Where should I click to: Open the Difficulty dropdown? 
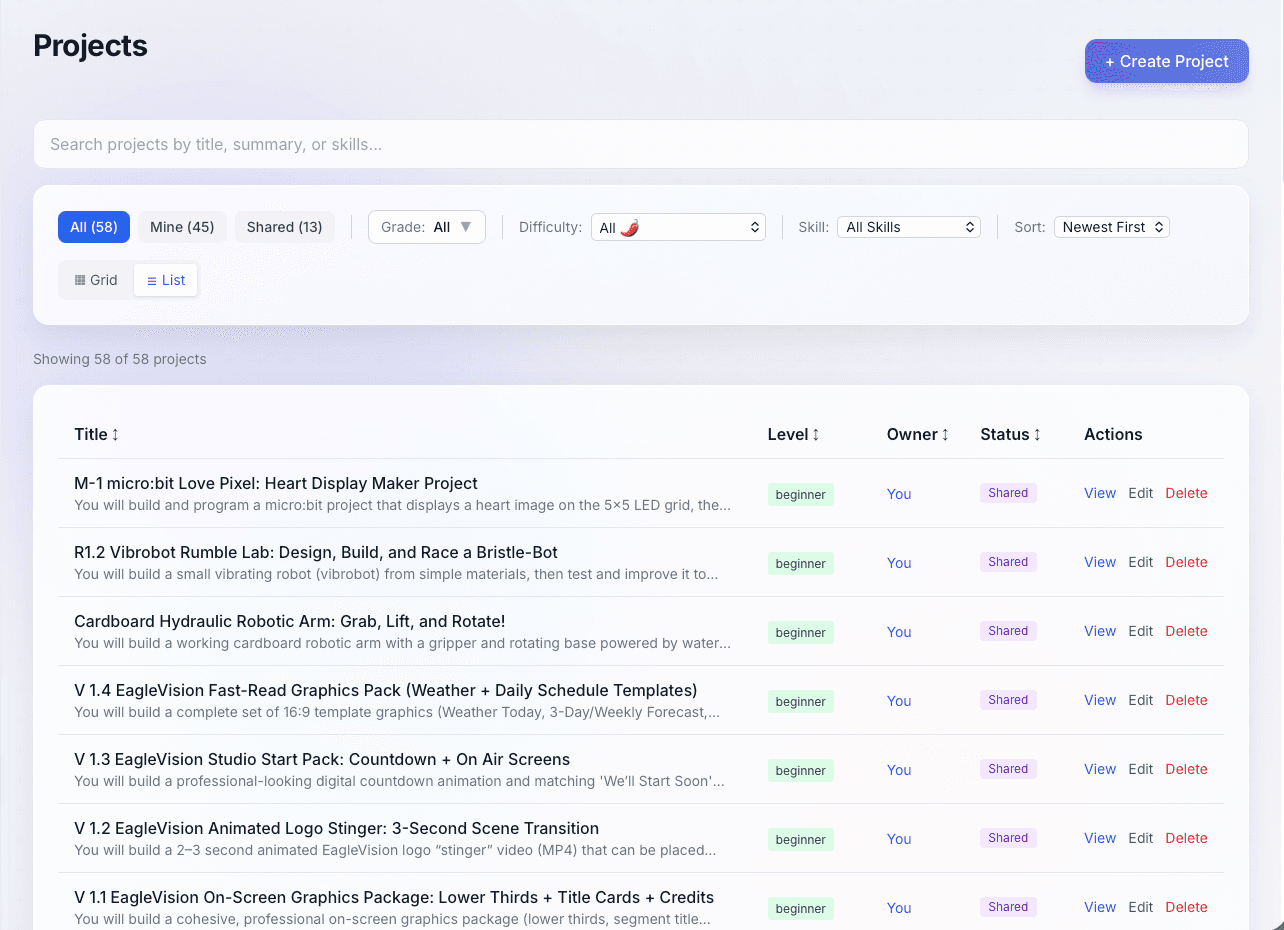(x=678, y=227)
